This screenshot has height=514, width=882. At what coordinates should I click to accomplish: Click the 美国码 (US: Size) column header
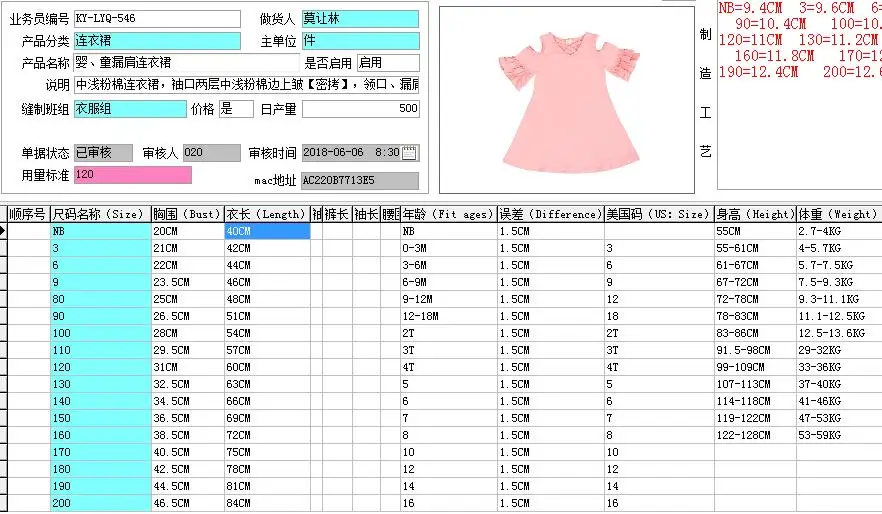[x=659, y=214]
